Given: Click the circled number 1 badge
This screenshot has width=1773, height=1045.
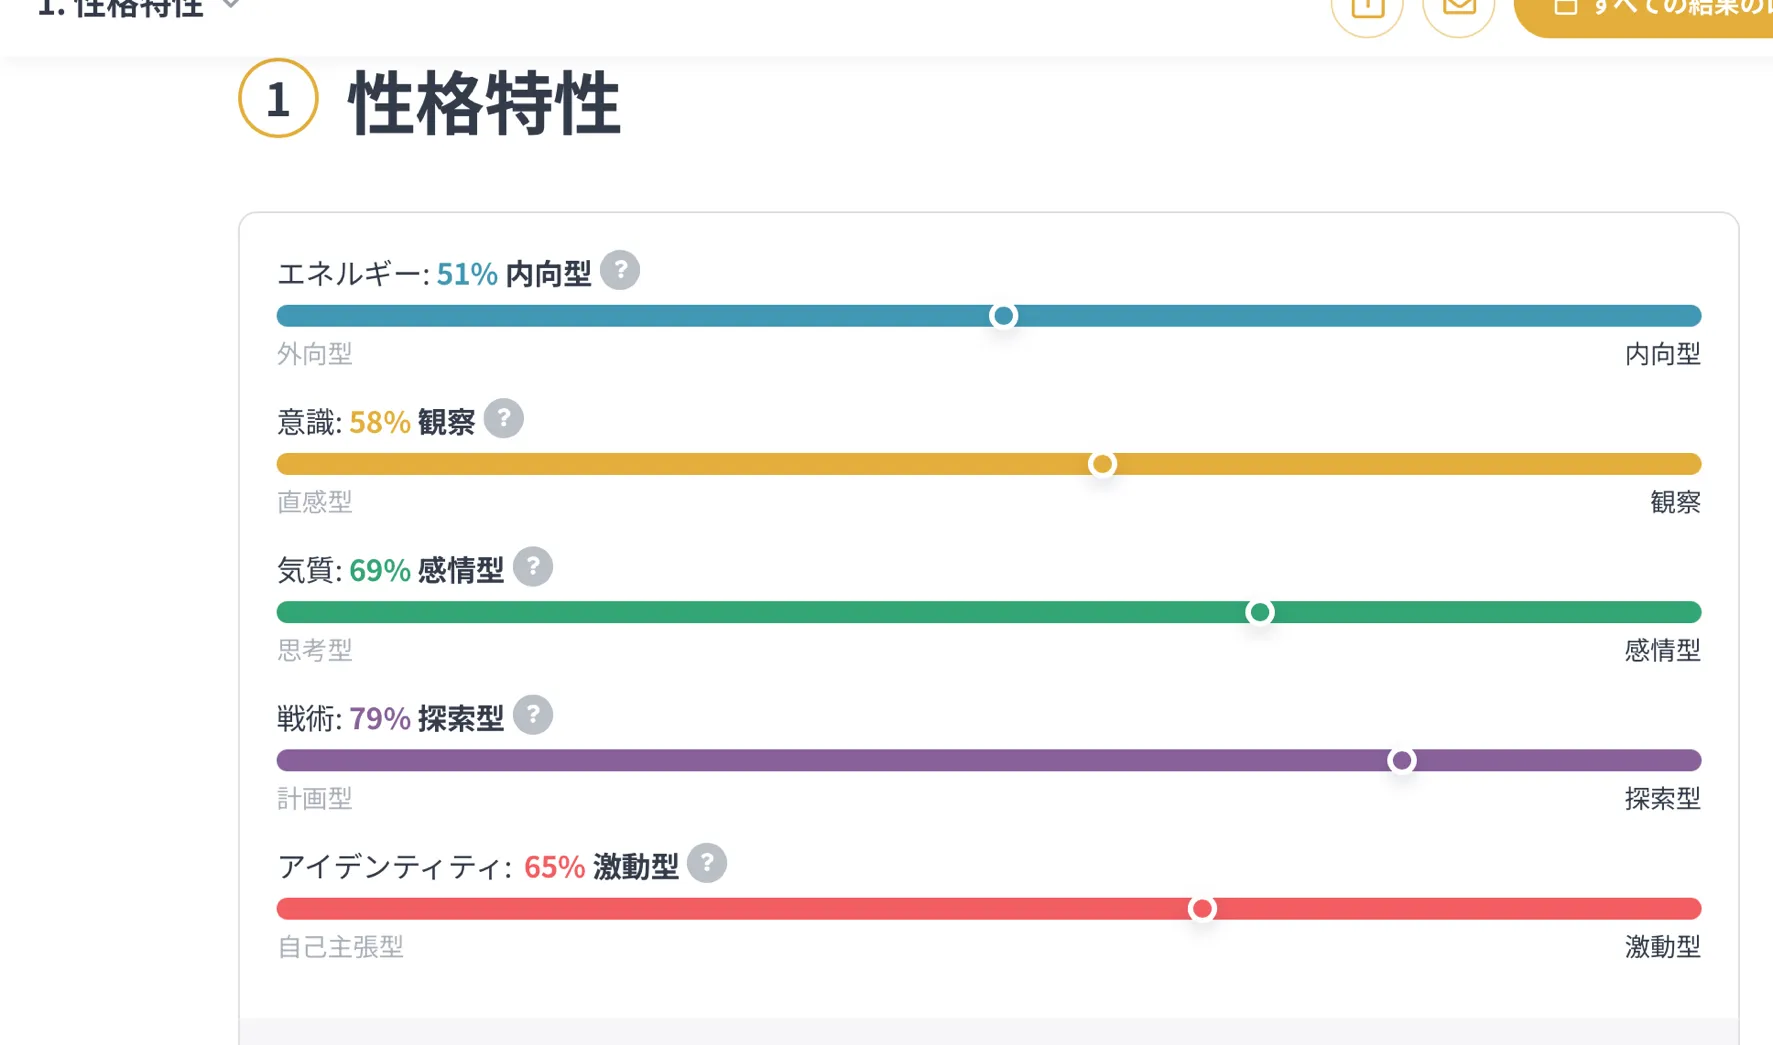Looking at the screenshot, I should tap(278, 99).
